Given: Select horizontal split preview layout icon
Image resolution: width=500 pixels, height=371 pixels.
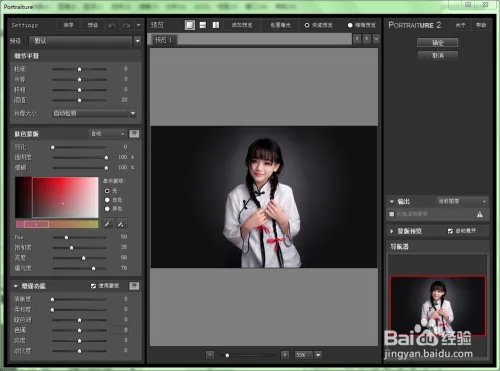Looking at the screenshot, I should click(x=203, y=25).
